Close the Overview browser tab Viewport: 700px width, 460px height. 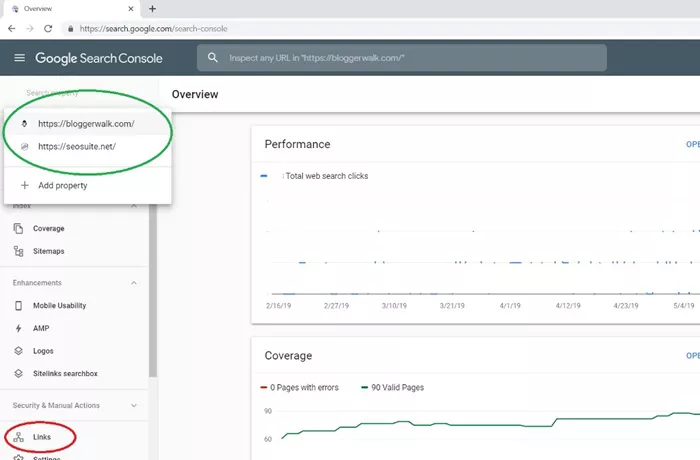130,8
